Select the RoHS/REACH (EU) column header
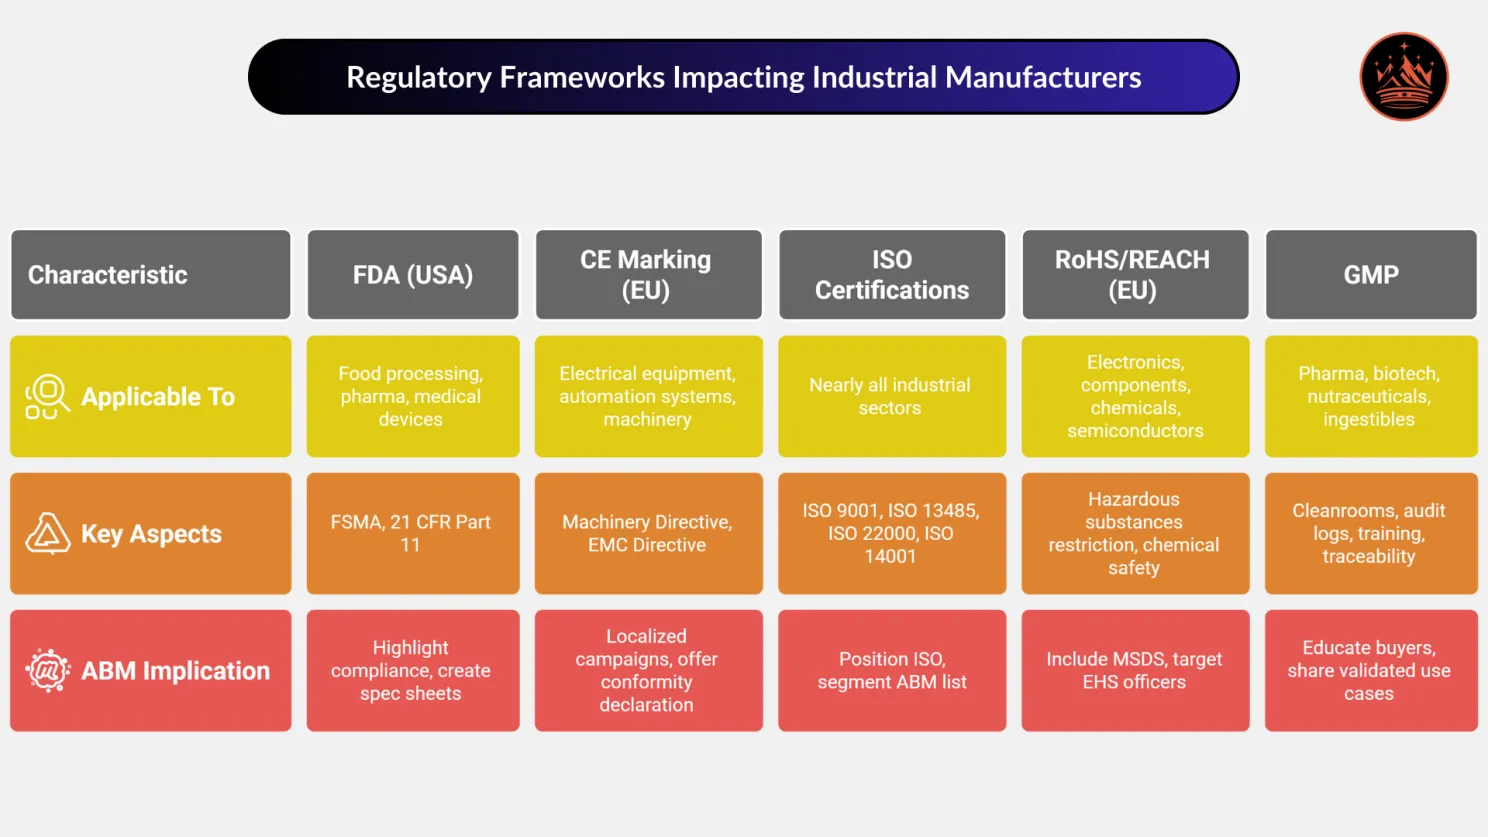 coord(1134,274)
